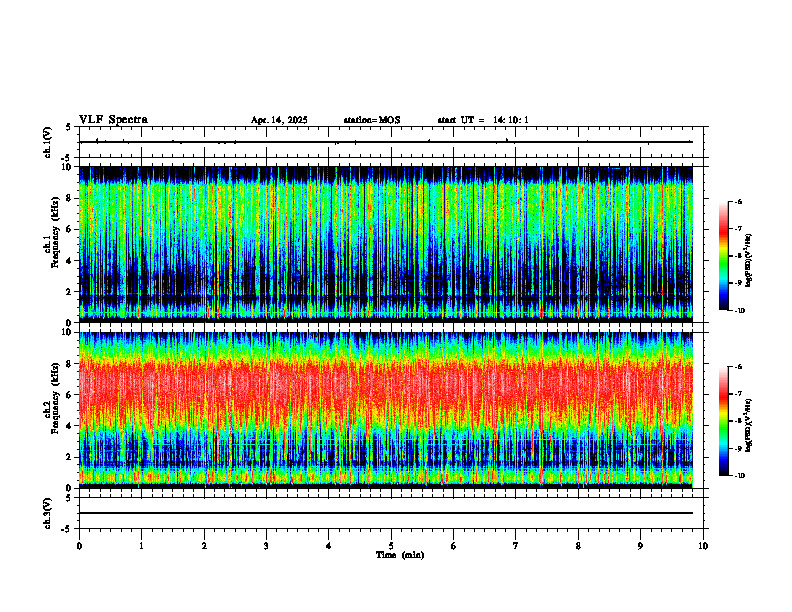Viewport: 792px width, 612px height.
Task: Click time axis tick label "1"
Action: click(141, 546)
